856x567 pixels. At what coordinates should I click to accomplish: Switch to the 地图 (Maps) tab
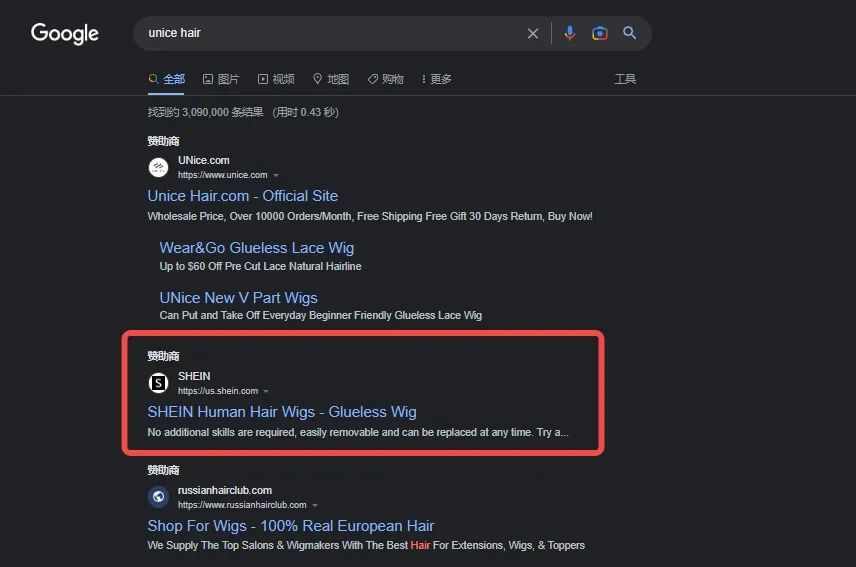tap(331, 79)
